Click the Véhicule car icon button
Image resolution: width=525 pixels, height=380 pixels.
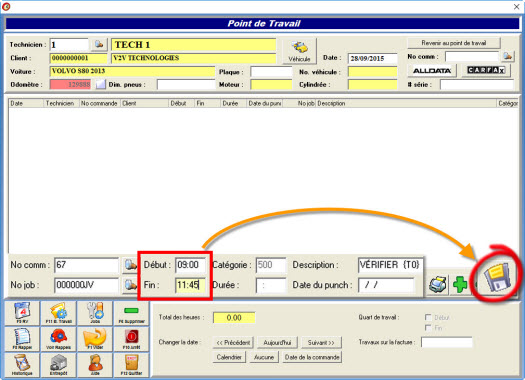(299, 51)
